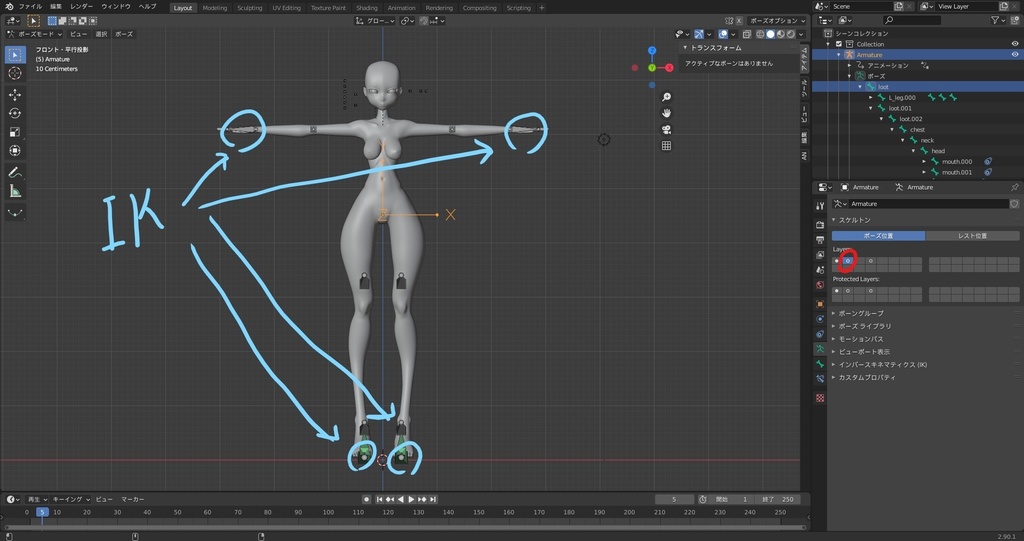Switch to the Sculpting workspace tab
1024x541 pixels.
249,8
